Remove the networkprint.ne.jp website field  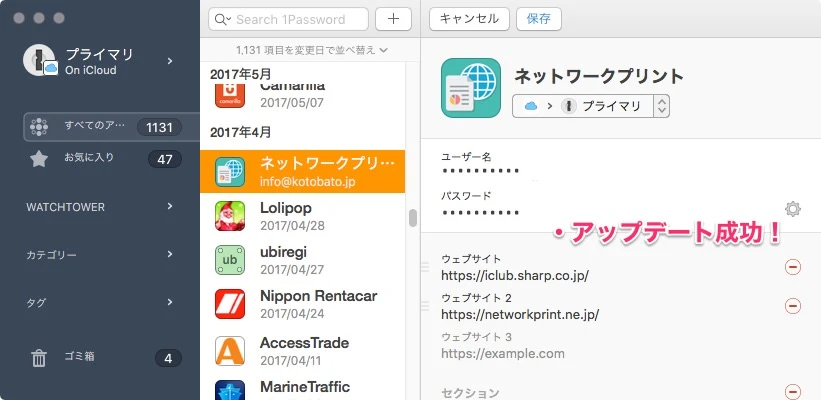793,306
